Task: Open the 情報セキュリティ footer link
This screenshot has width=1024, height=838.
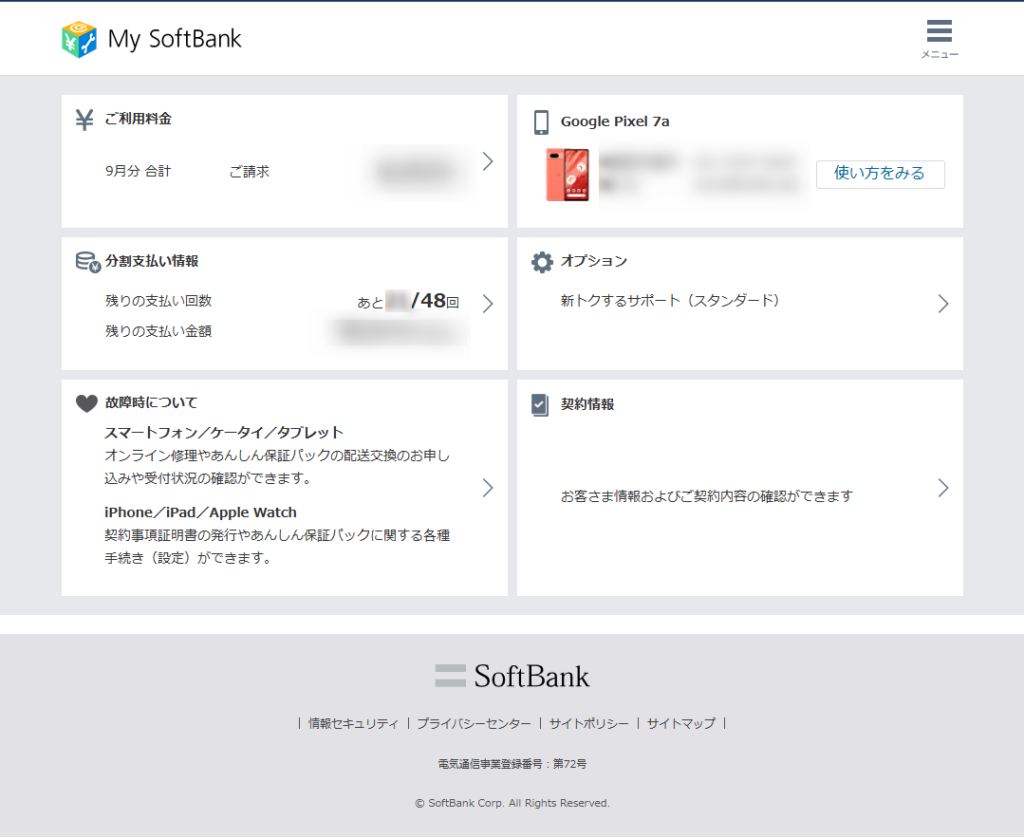Action: [x=353, y=723]
